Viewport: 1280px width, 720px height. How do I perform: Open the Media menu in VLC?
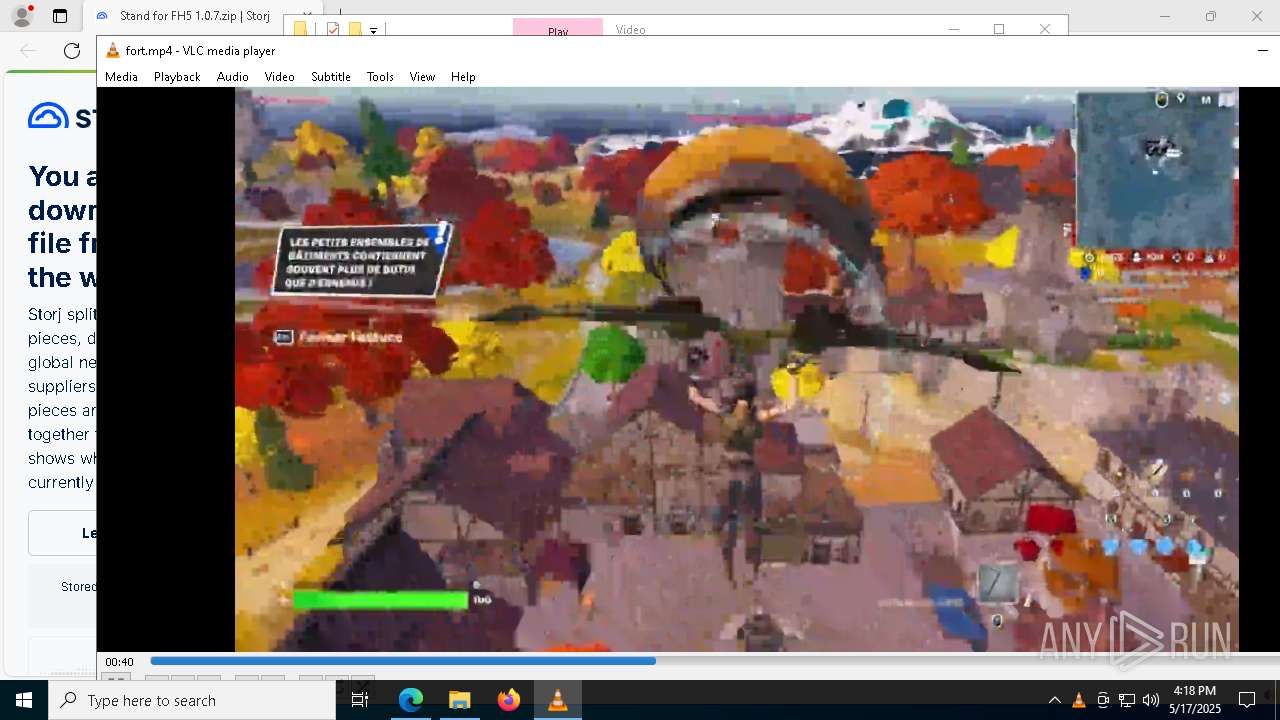click(121, 77)
